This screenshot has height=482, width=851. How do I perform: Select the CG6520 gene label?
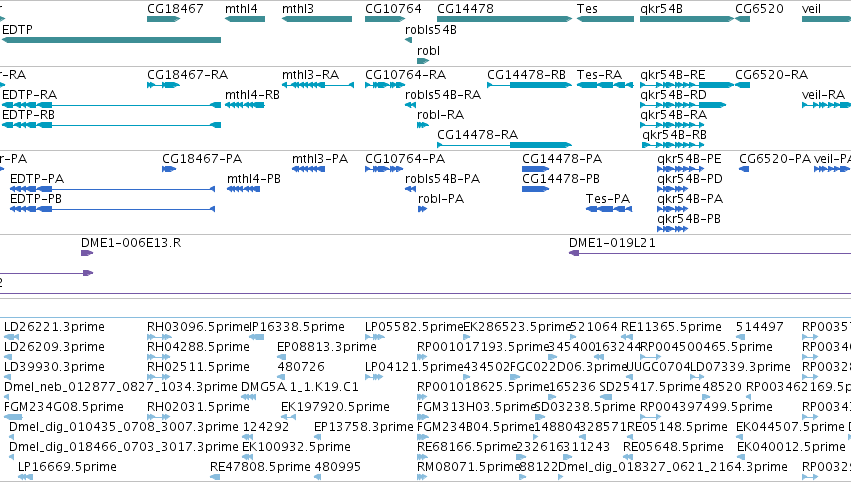(x=759, y=9)
